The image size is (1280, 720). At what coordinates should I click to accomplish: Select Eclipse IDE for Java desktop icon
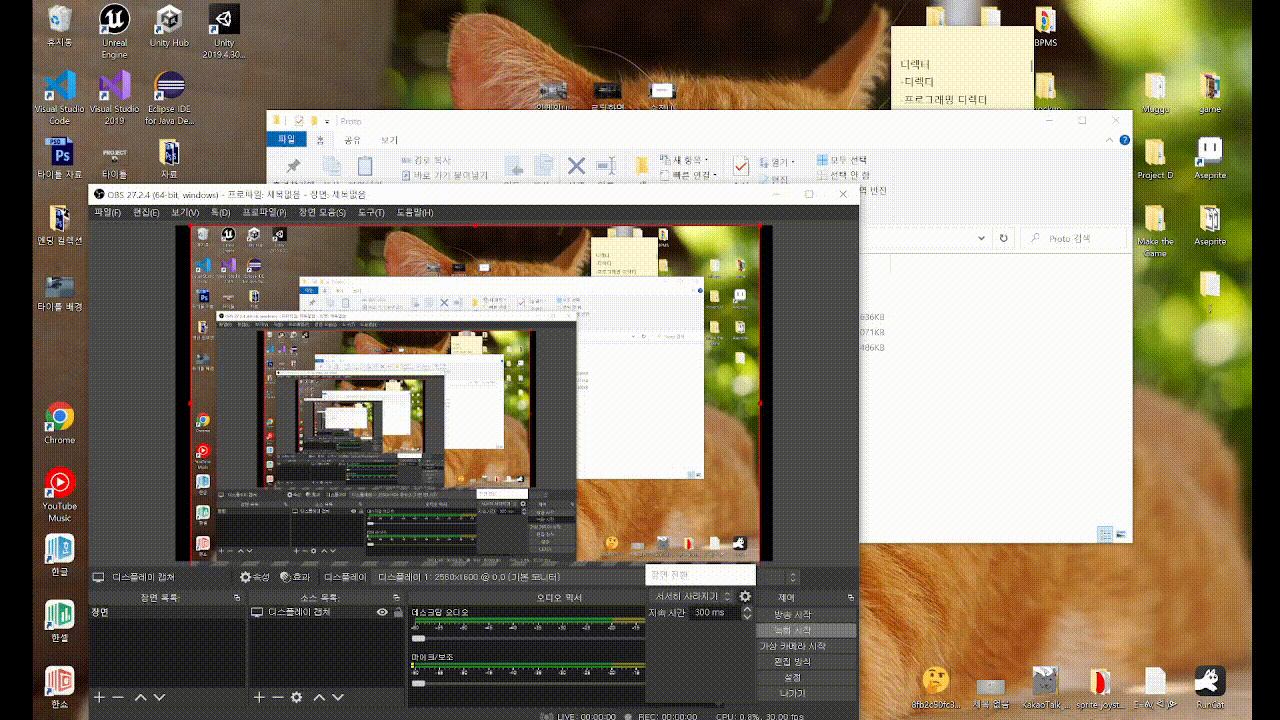pos(169,97)
